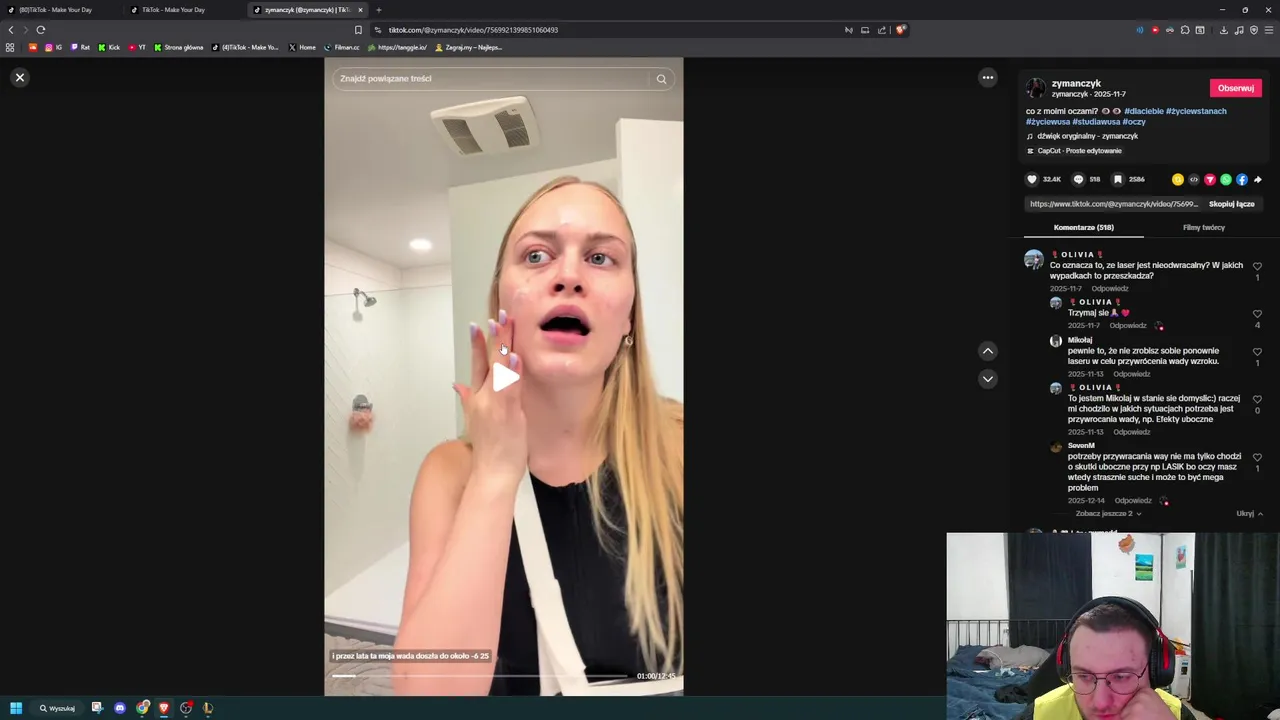Click the embed code share icon
The image size is (1280, 720).
[x=1193, y=180]
